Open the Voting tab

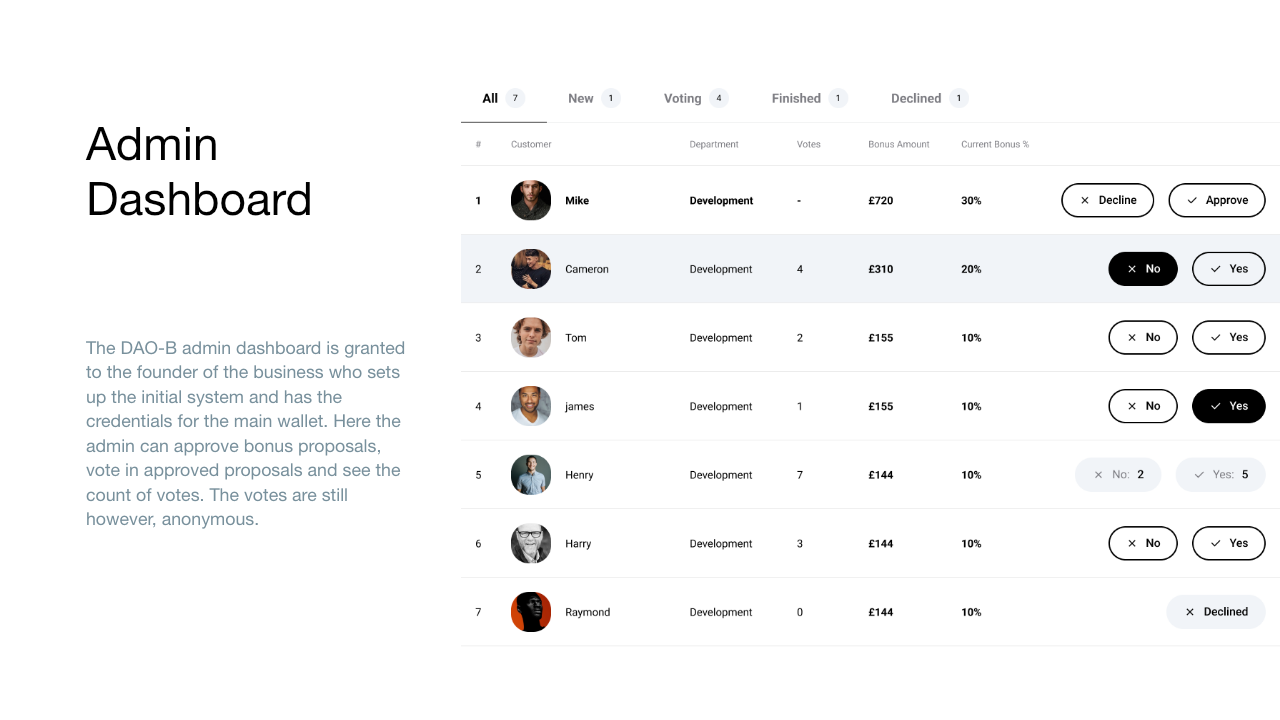coord(696,98)
